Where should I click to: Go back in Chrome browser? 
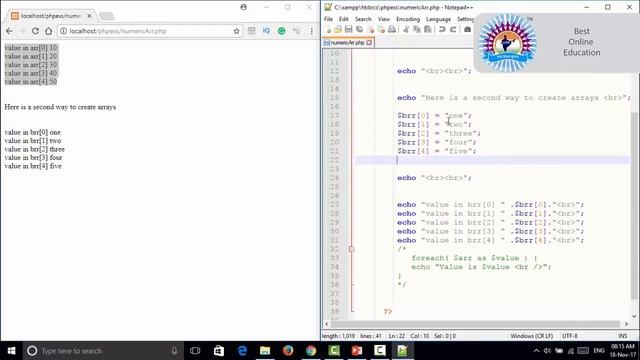tap(9, 31)
